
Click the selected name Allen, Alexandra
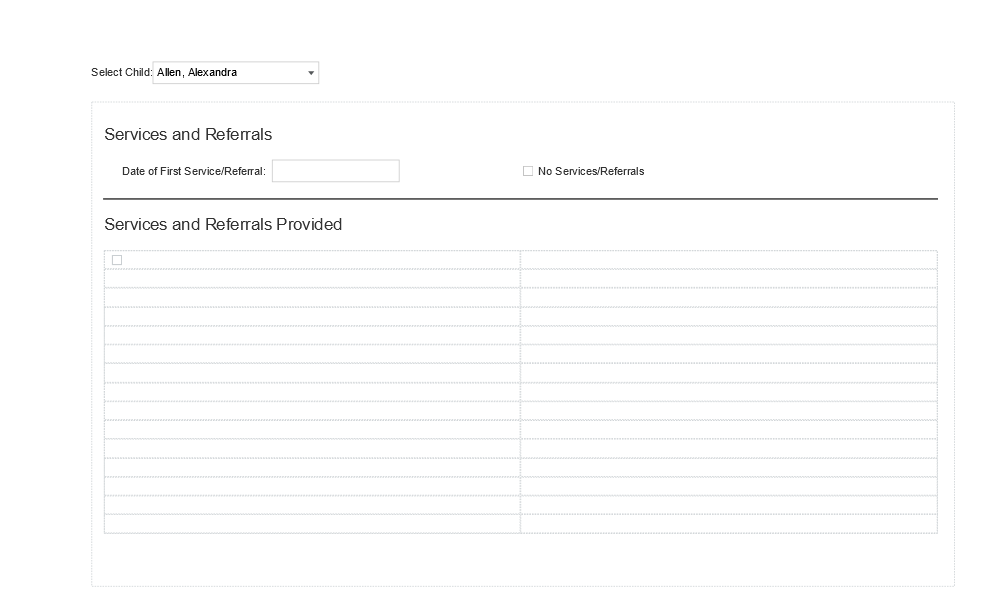197,73
